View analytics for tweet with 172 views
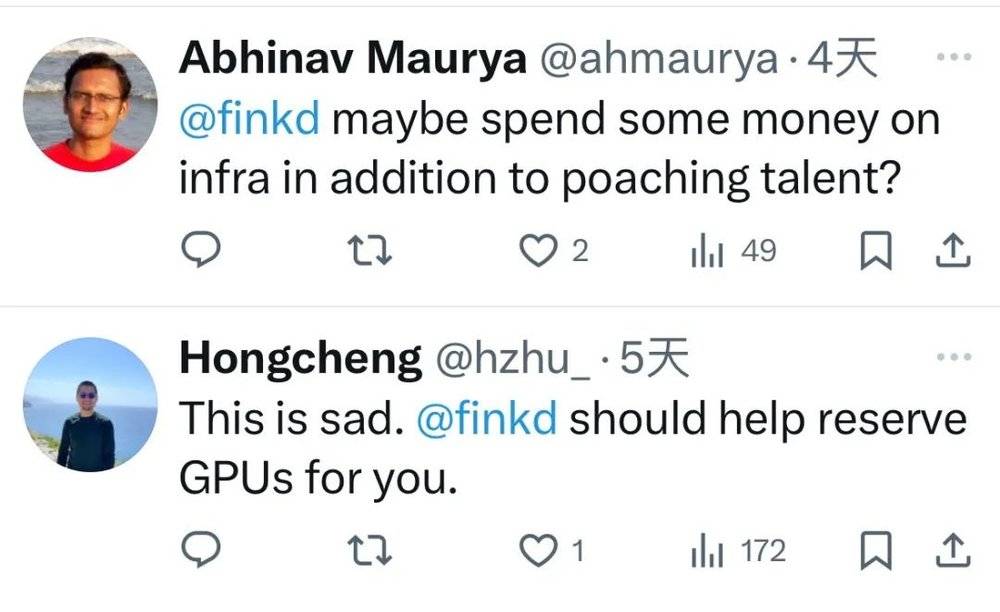The height and width of the screenshot is (612, 1000). tap(705, 550)
